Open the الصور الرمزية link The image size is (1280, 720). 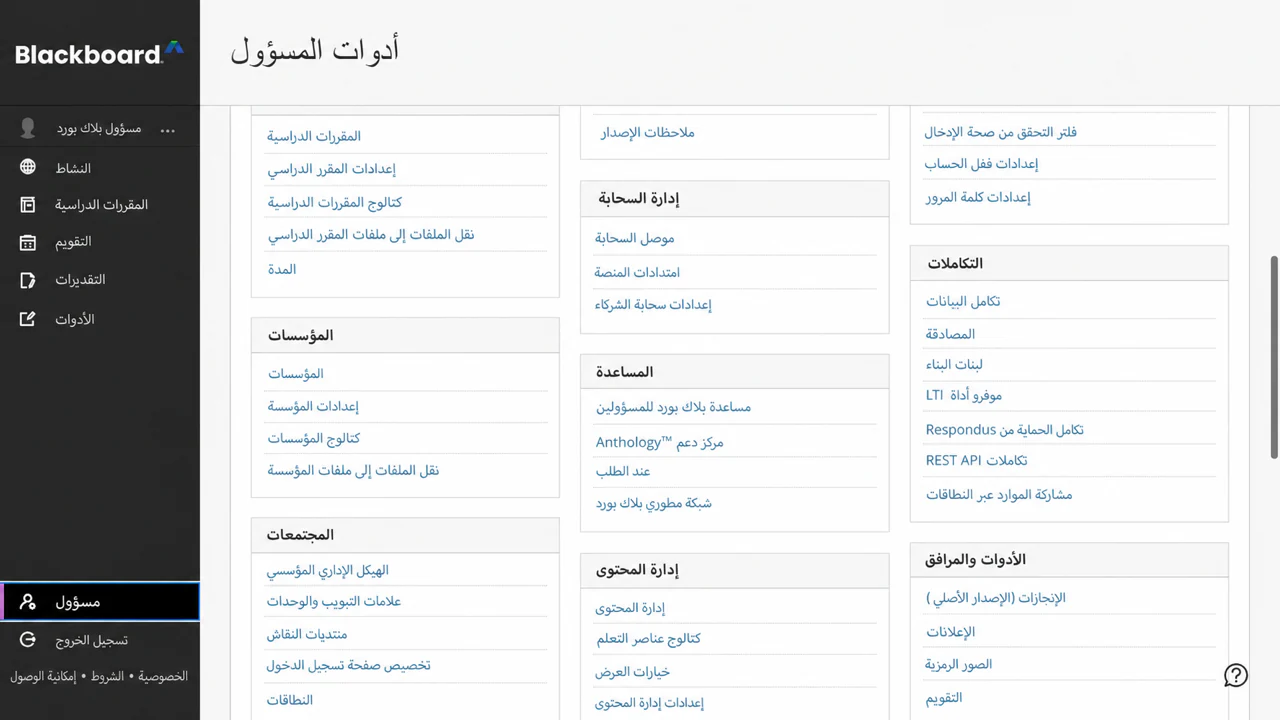click(959, 664)
